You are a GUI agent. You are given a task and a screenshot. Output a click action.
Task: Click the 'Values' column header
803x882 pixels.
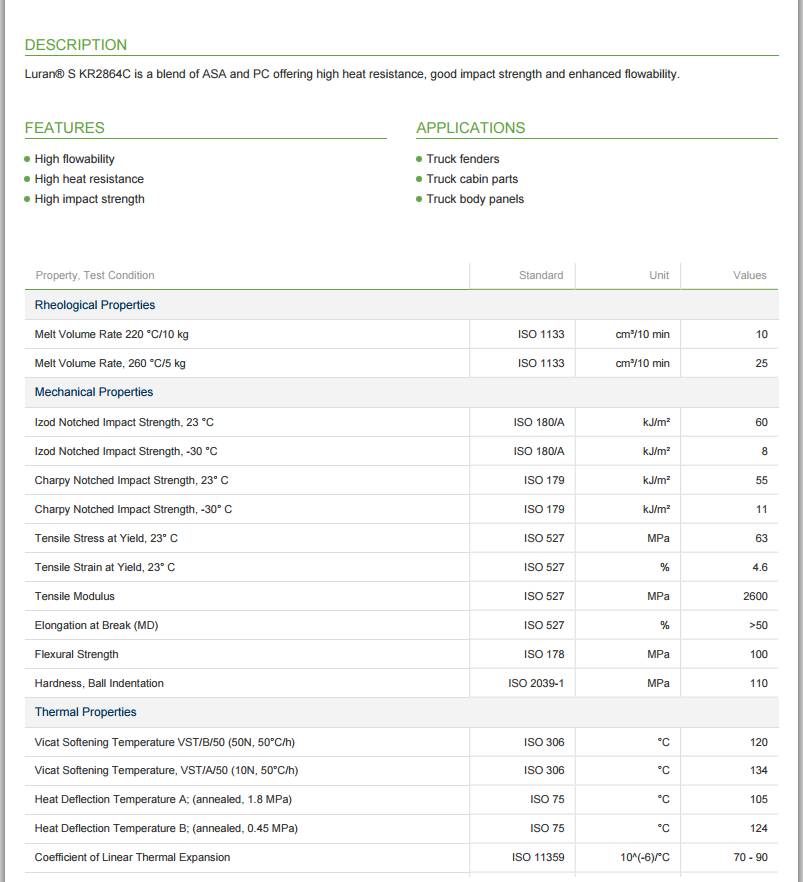pyautogui.click(x=749, y=275)
